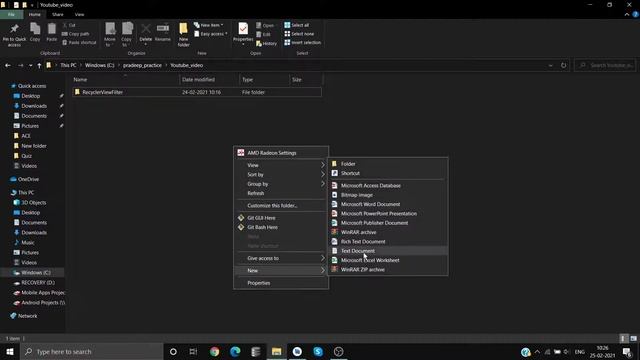Select Music in the navigation pane

pos(27,242)
